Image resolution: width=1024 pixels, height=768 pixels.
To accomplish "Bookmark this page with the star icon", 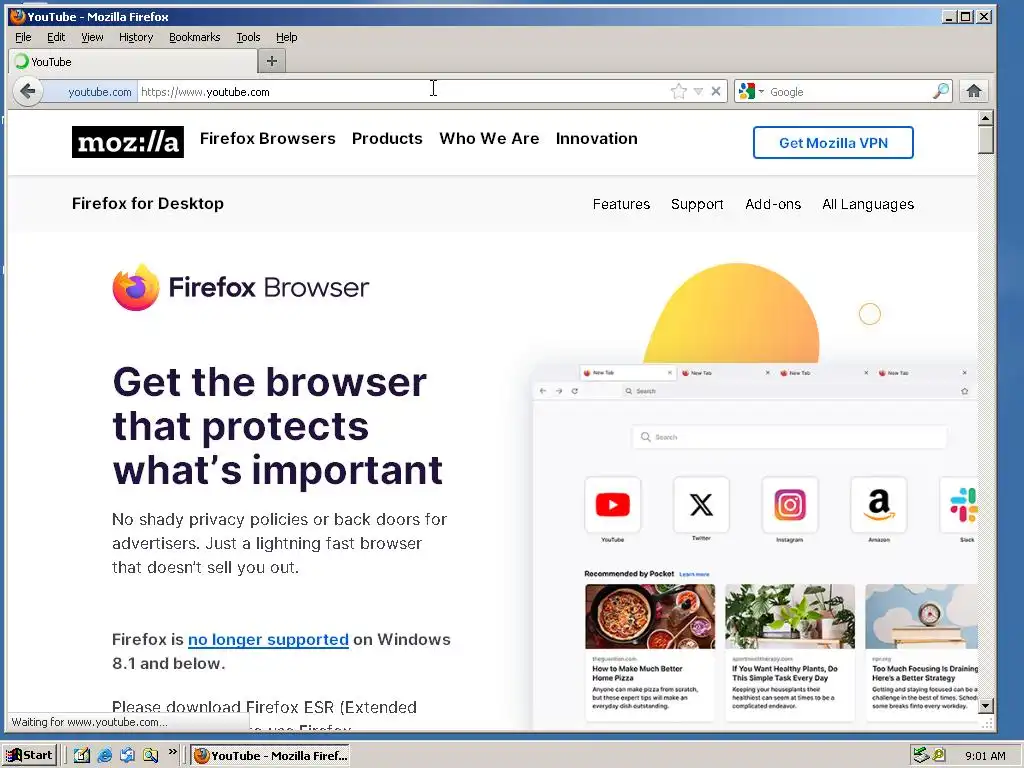I will [x=679, y=91].
